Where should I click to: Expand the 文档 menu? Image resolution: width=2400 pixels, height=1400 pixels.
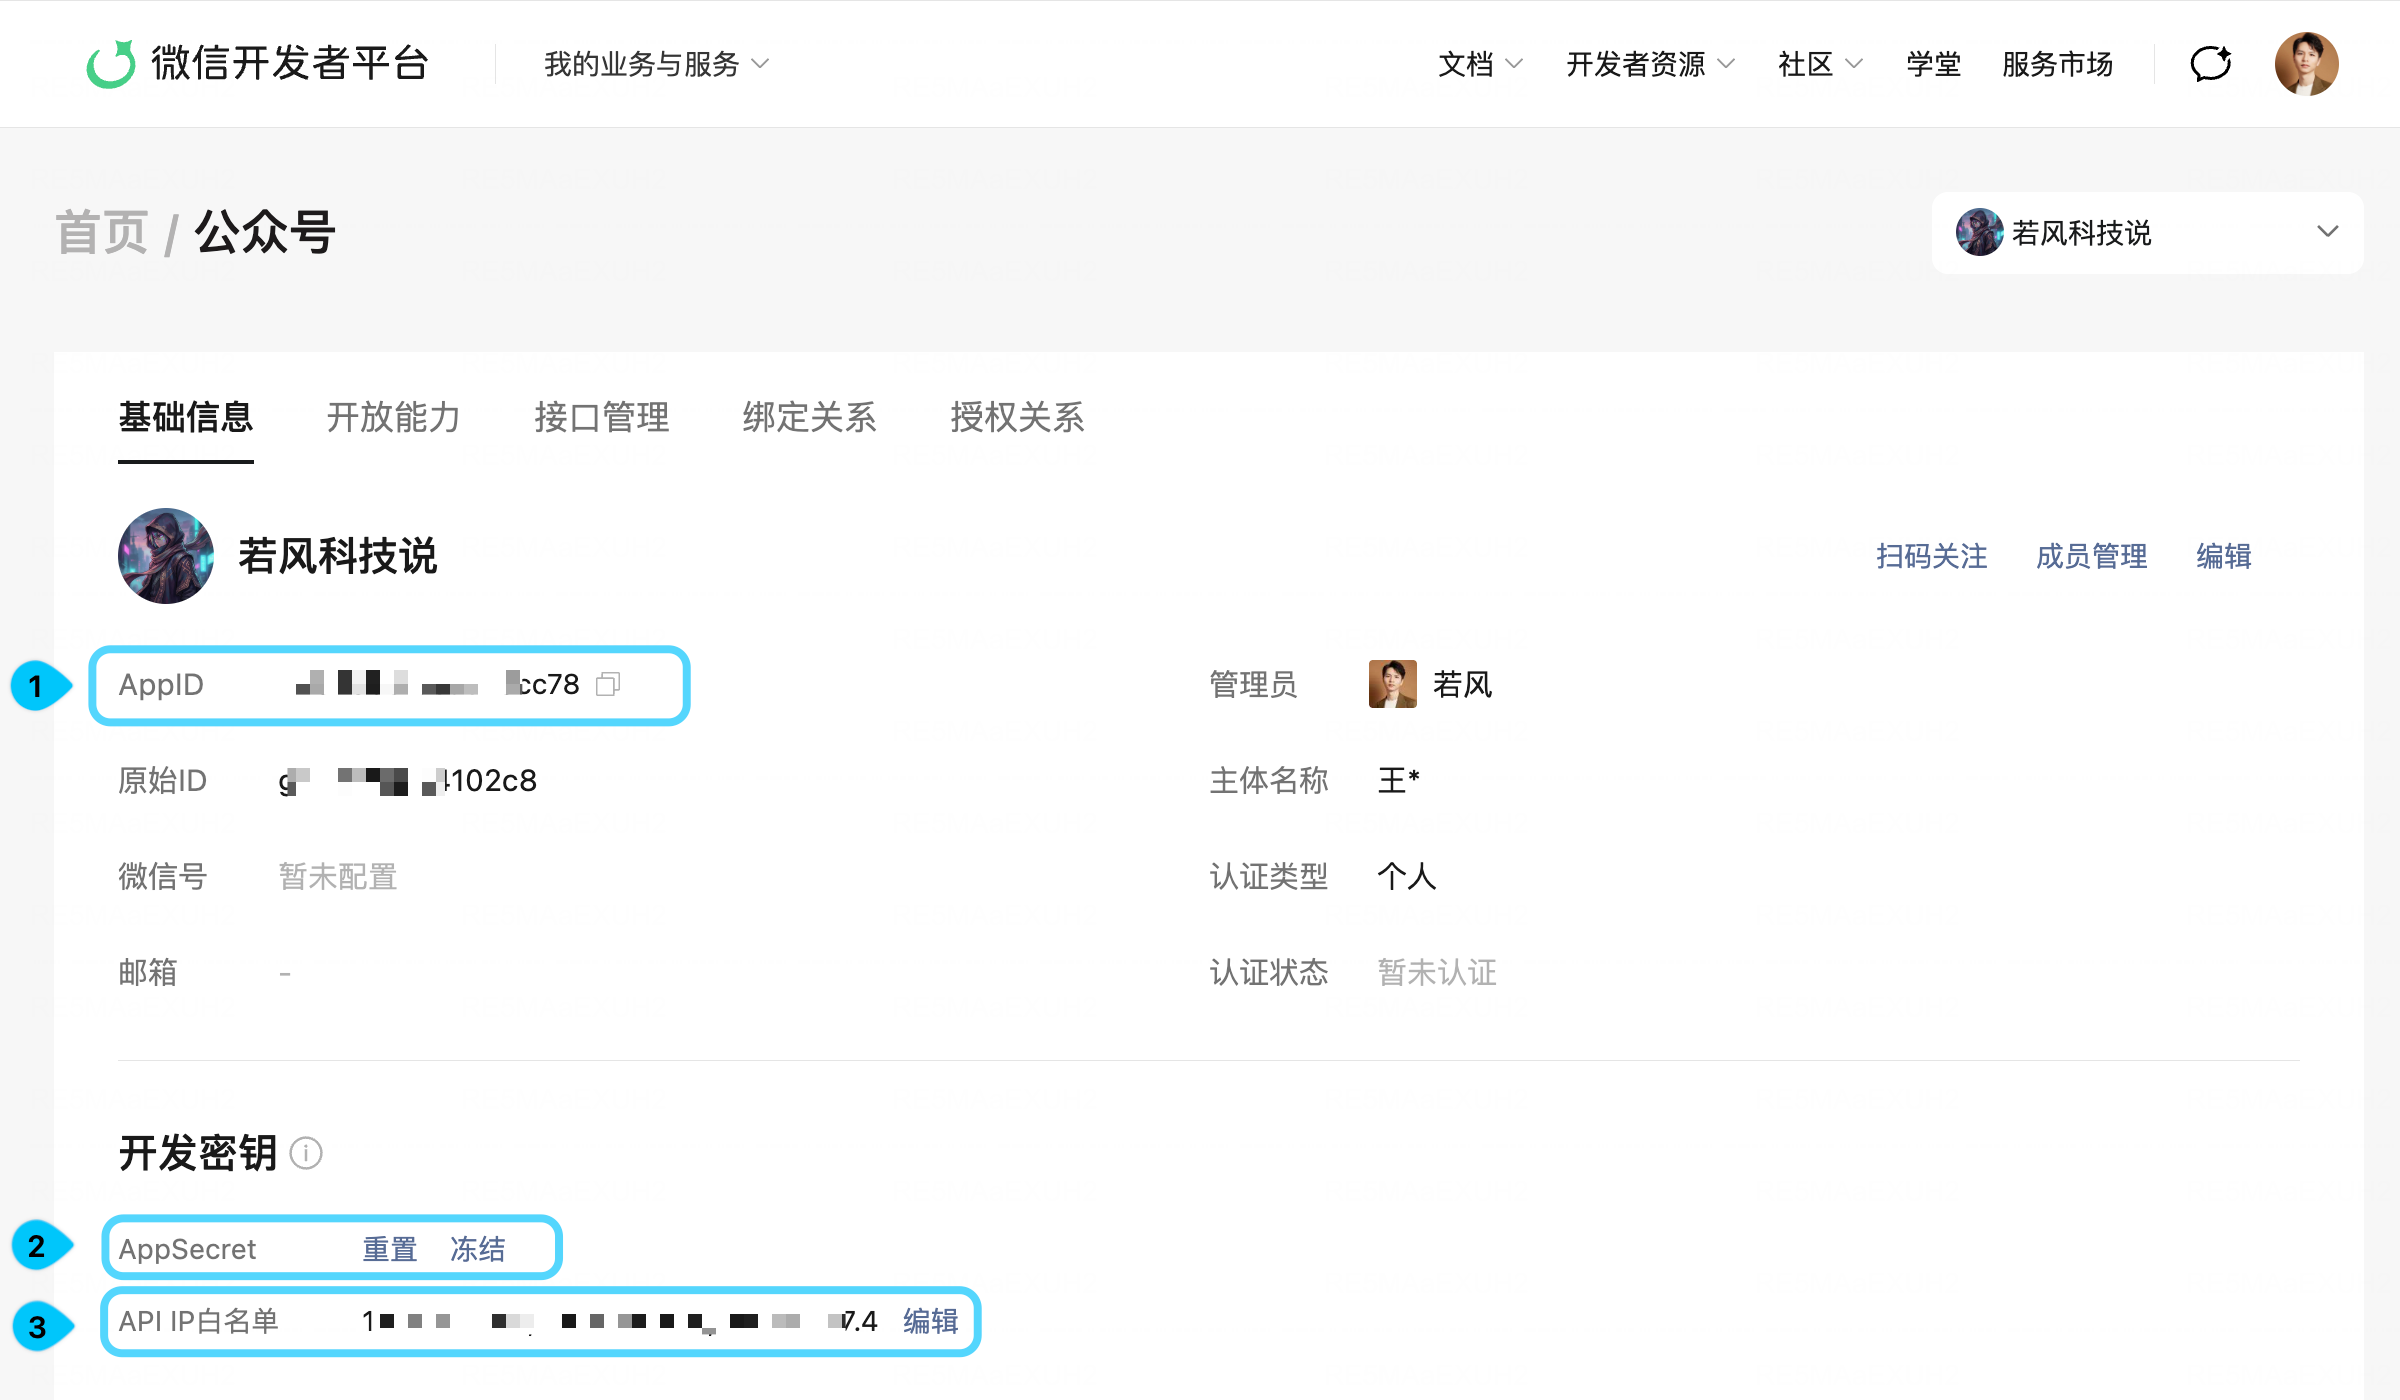tap(1480, 64)
